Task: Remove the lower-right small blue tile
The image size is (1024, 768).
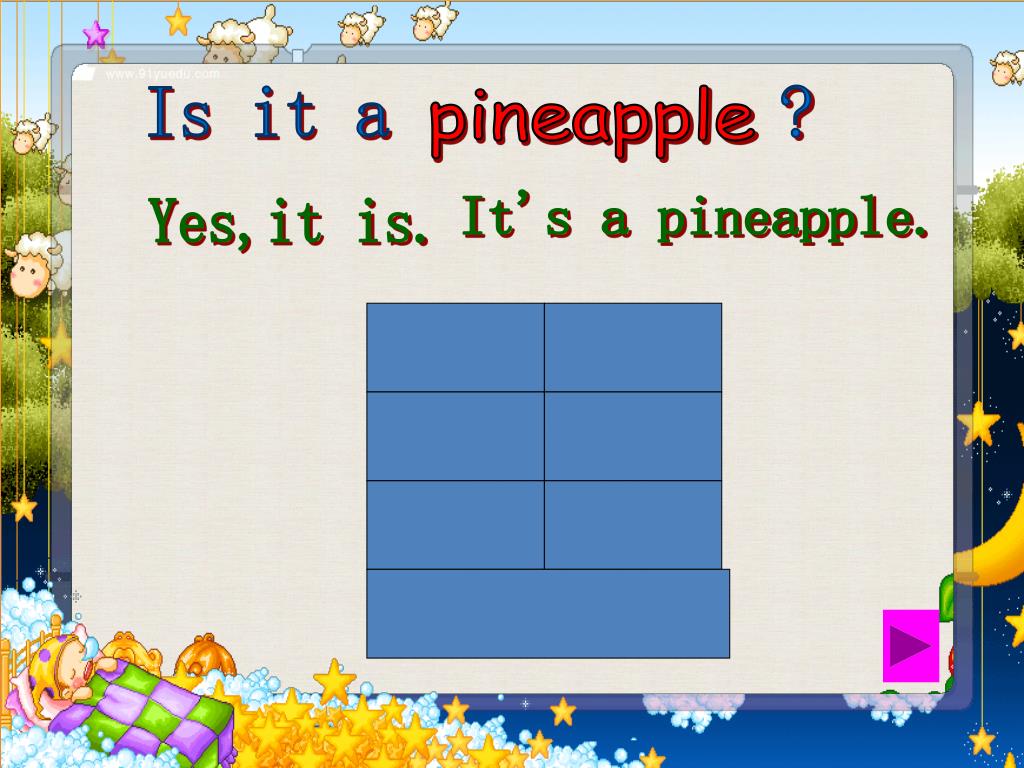Action: point(633,525)
